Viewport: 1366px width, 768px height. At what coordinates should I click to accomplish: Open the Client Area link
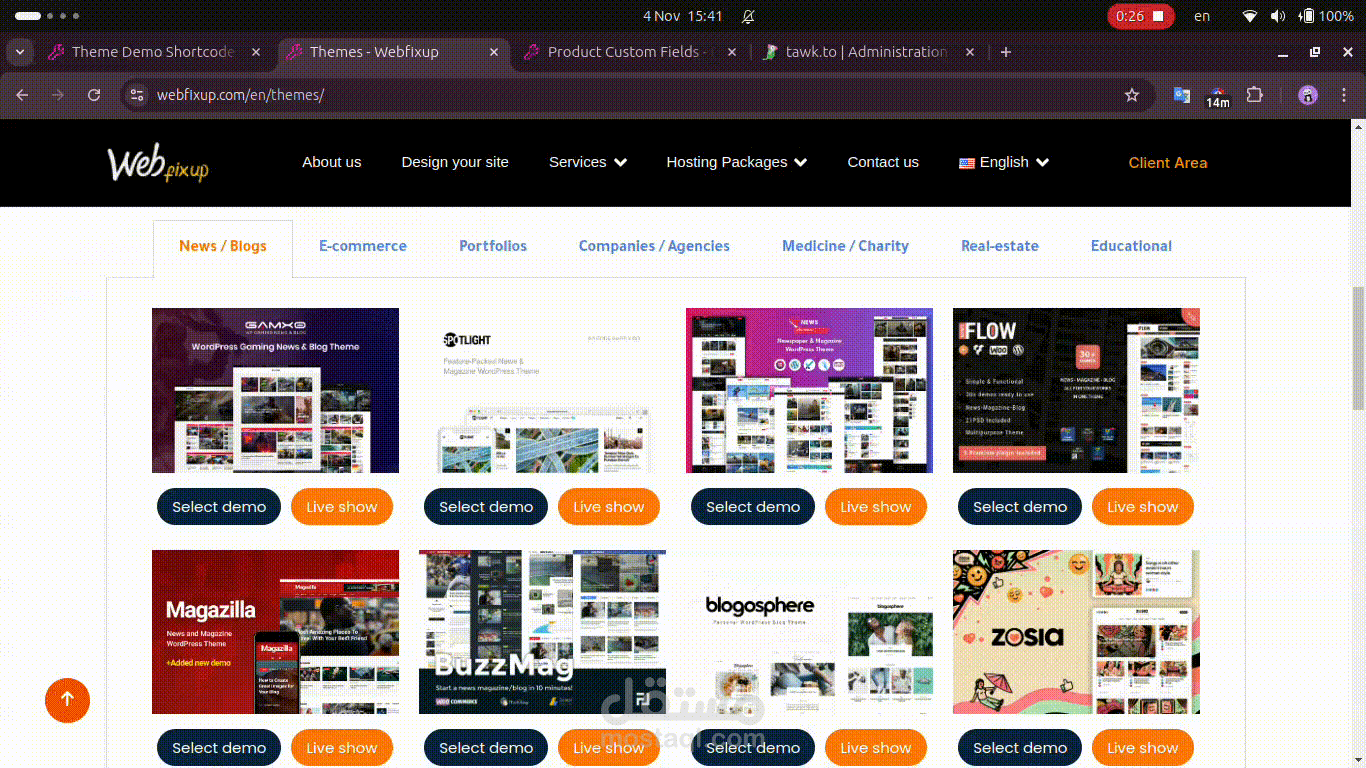1168,163
